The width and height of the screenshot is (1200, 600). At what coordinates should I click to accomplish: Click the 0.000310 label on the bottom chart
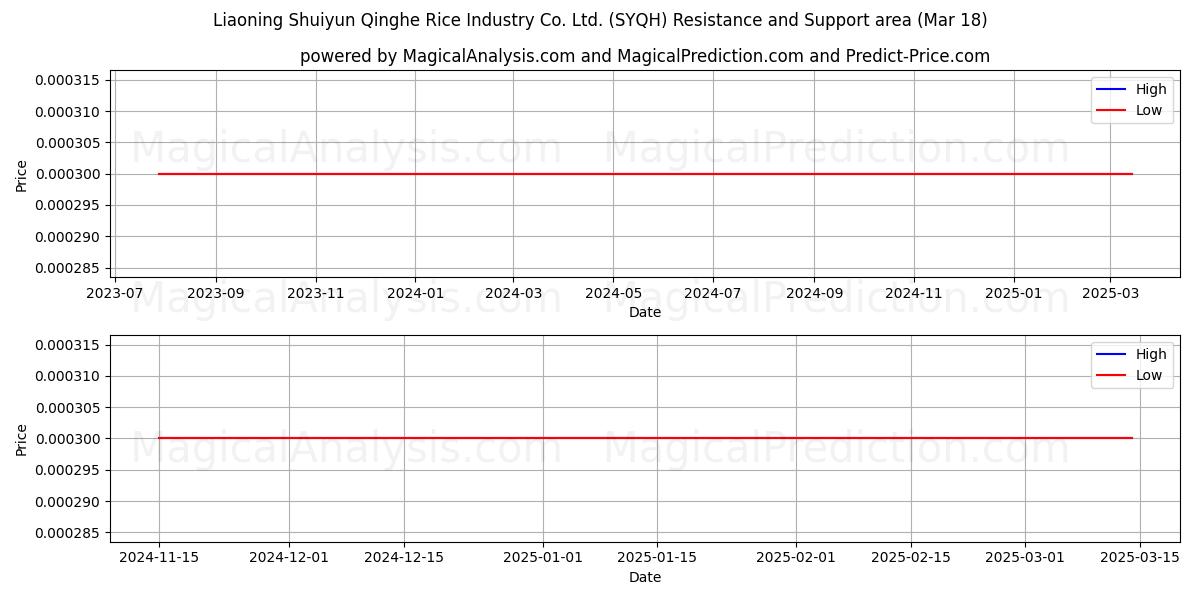point(67,376)
